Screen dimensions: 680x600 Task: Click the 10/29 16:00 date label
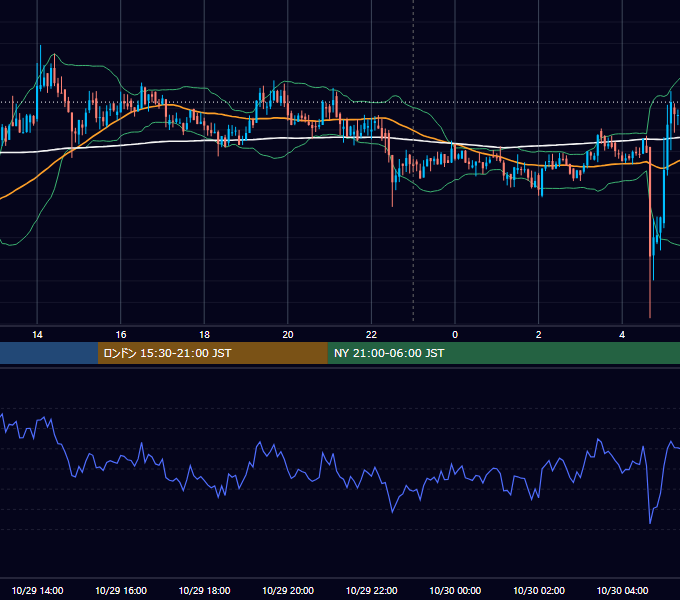(121, 590)
